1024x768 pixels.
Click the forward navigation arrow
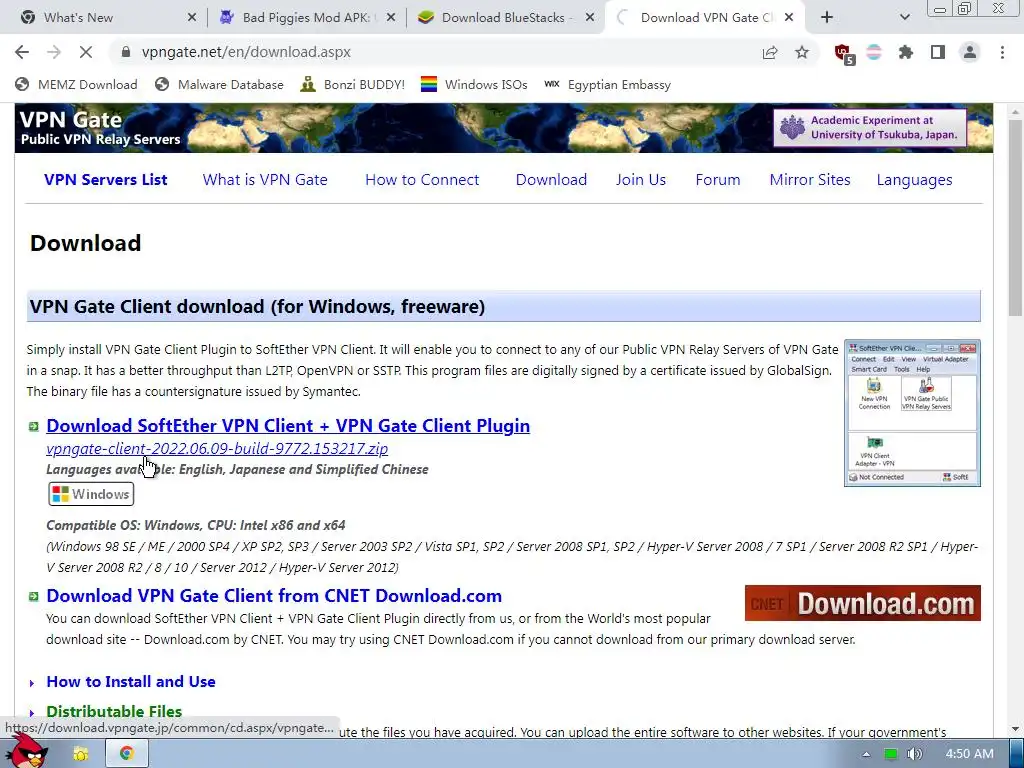click(x=54, y=52)
